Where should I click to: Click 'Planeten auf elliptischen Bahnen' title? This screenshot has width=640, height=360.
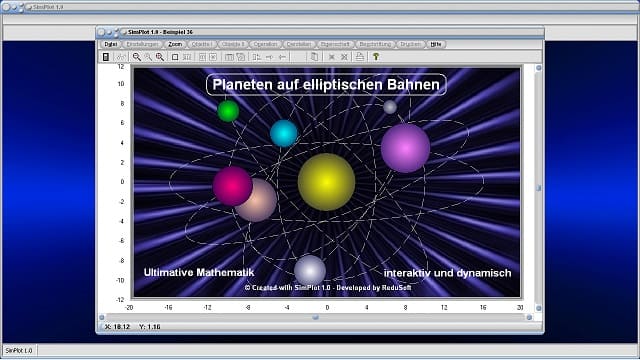(x=326, y=84)
